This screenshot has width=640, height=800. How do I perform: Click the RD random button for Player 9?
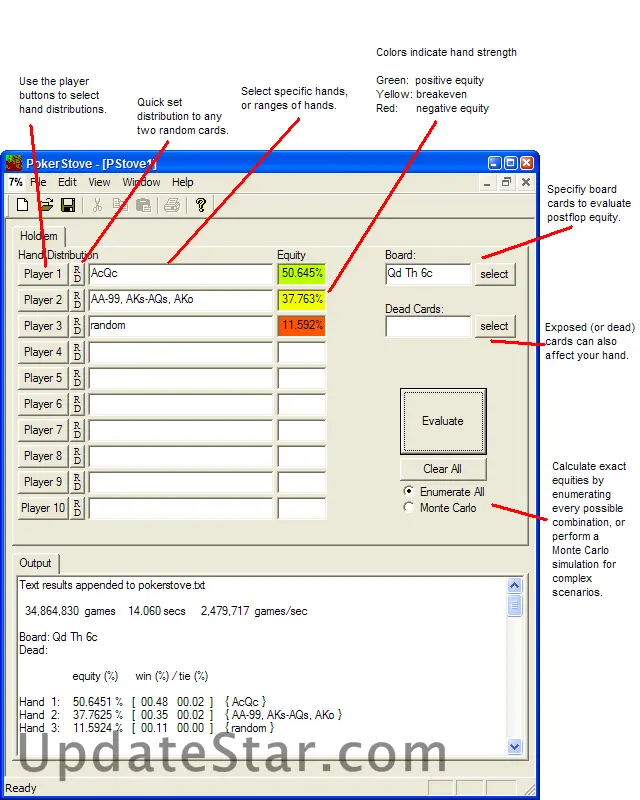point(77,482)
